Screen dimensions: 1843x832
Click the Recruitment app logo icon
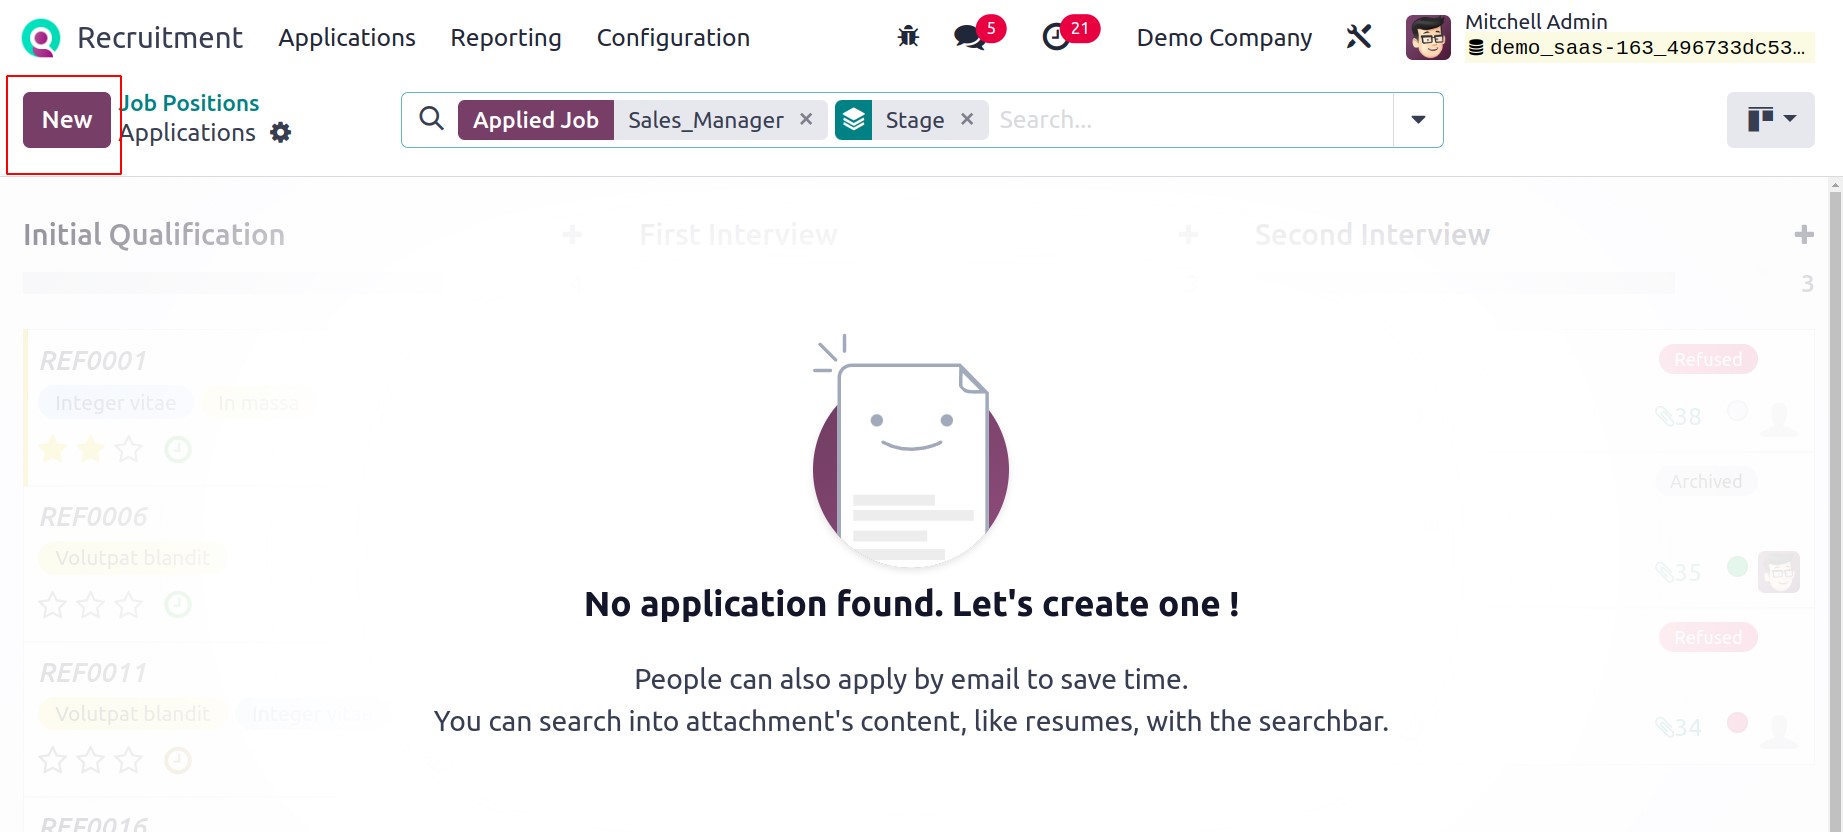pyautogui.click(x=41, y=38)
